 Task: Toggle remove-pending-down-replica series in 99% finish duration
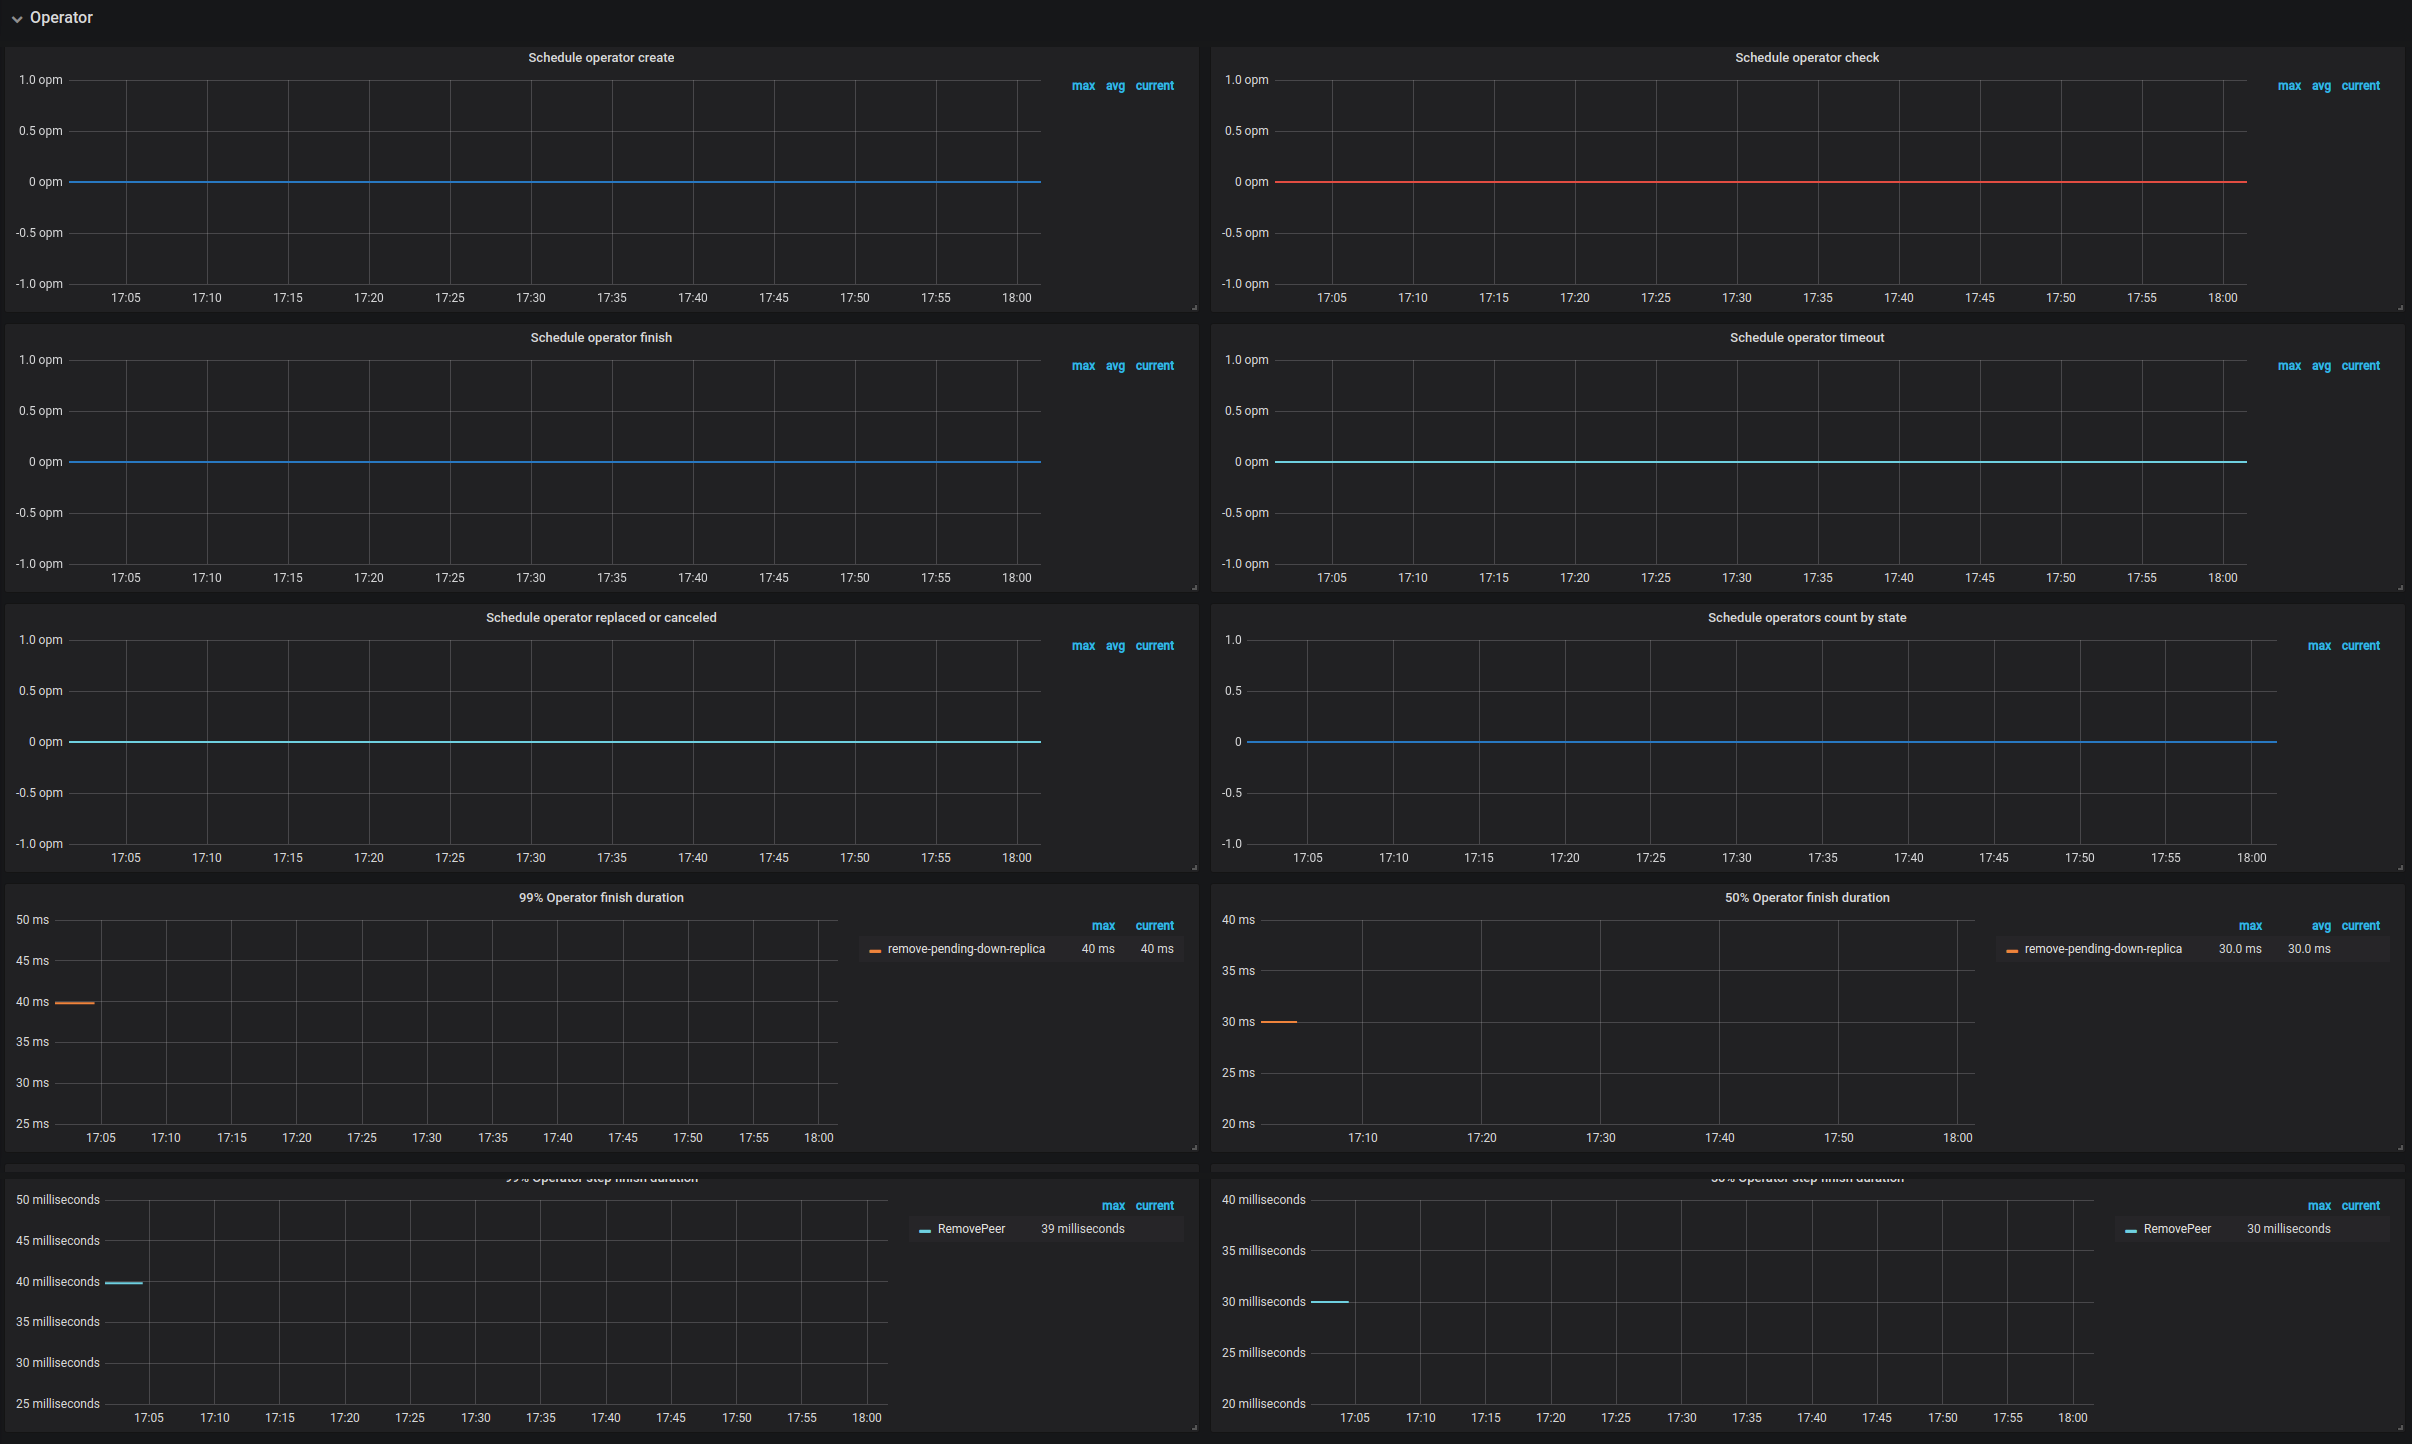tap(966, 949)
